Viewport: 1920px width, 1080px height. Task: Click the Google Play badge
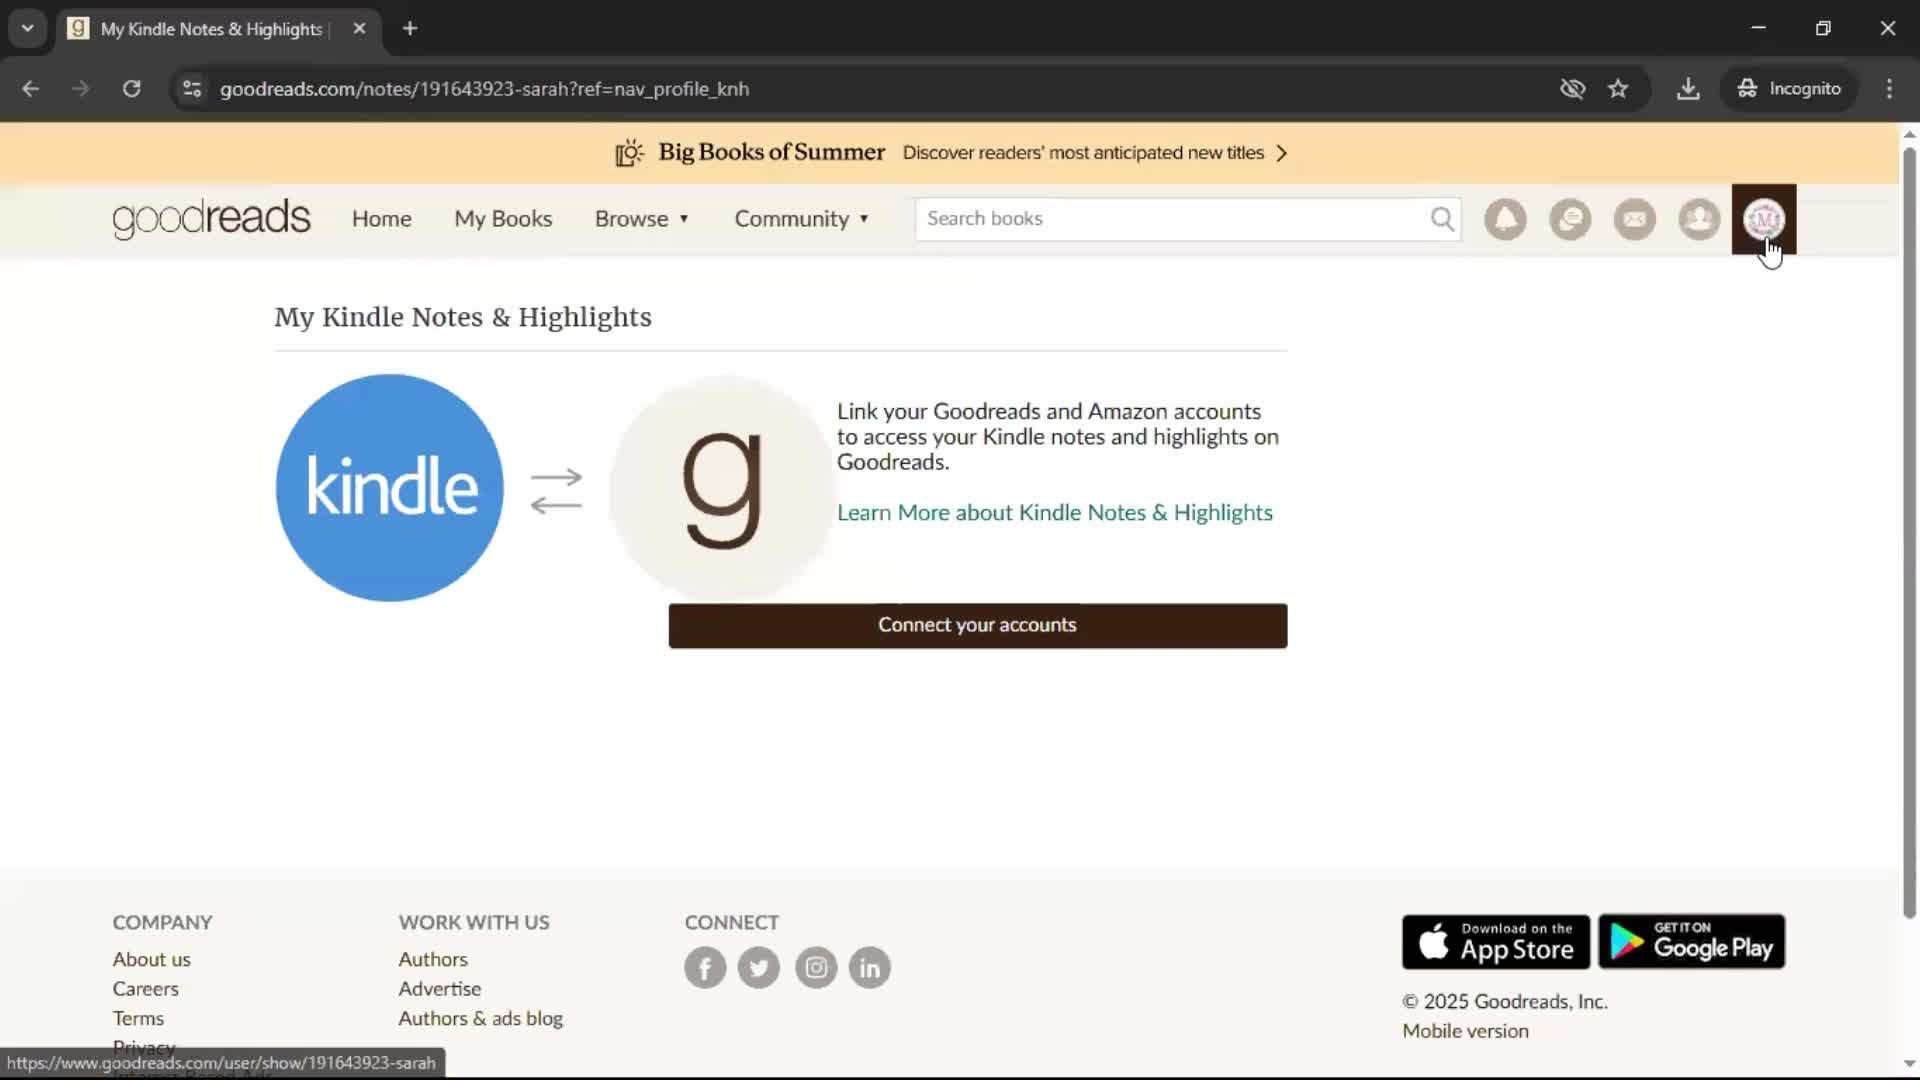[x=1692, y=942]
